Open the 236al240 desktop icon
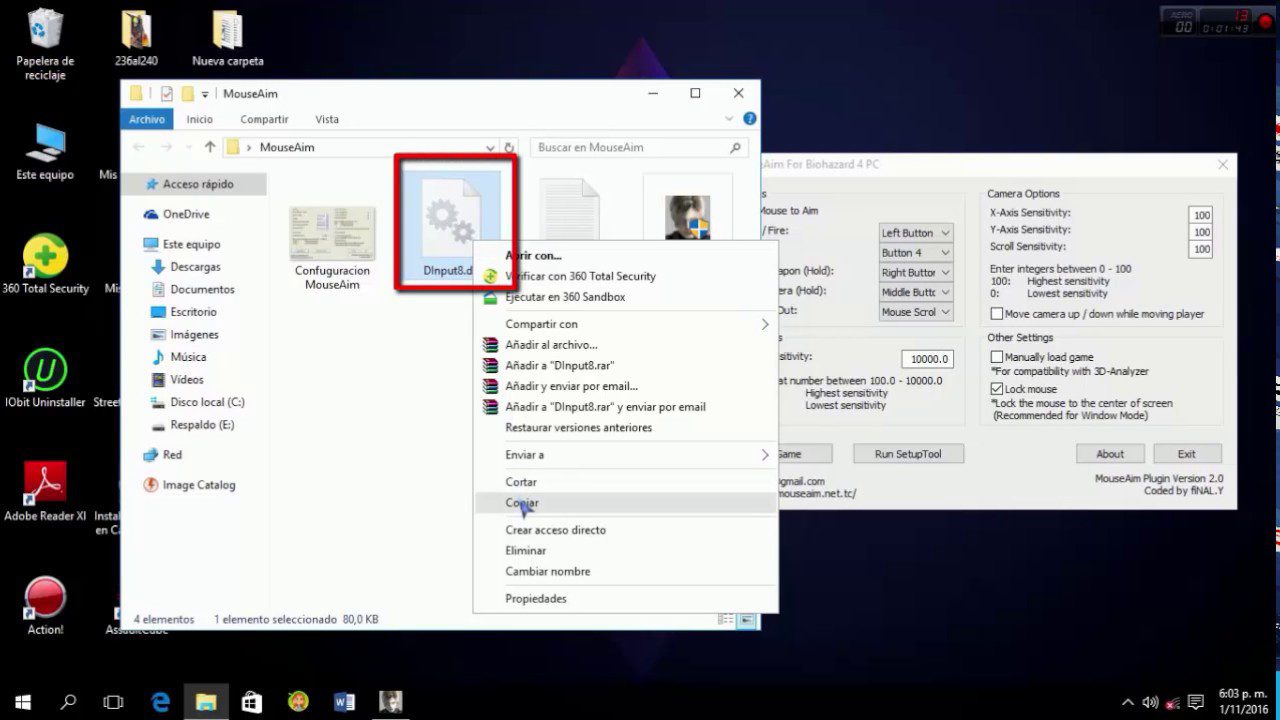 (136, 40)
